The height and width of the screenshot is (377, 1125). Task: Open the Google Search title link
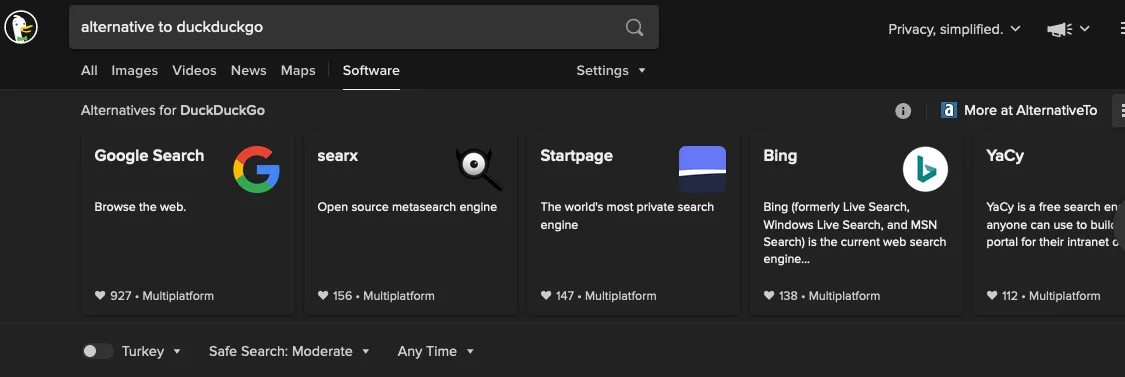[x=149, y=155]
